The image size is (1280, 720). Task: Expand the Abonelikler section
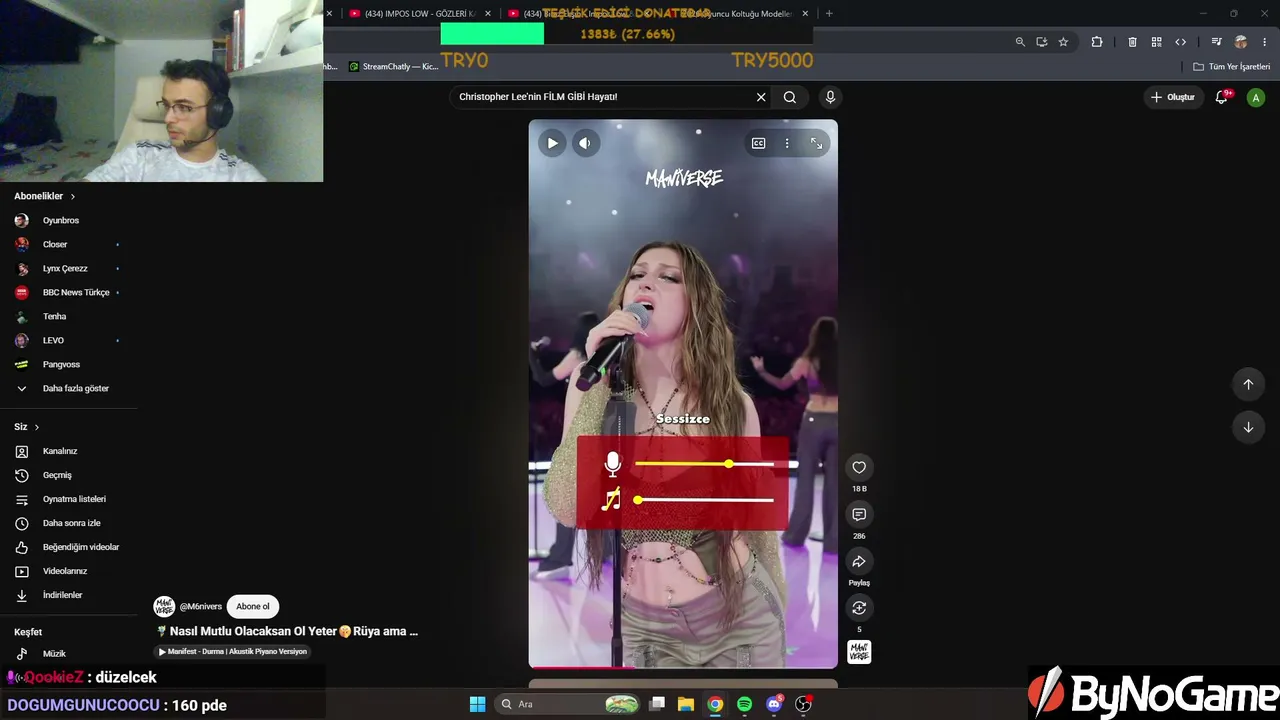click(x=45, y=196)
